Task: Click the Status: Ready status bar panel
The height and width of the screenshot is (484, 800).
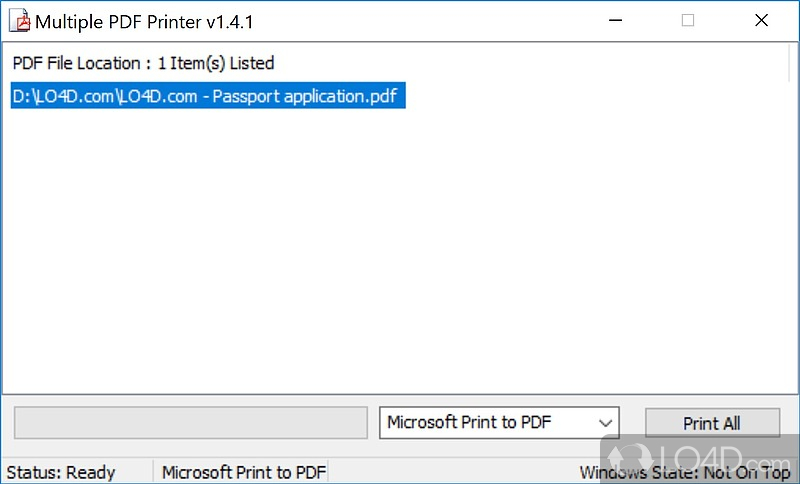Action: click(61, 472)
